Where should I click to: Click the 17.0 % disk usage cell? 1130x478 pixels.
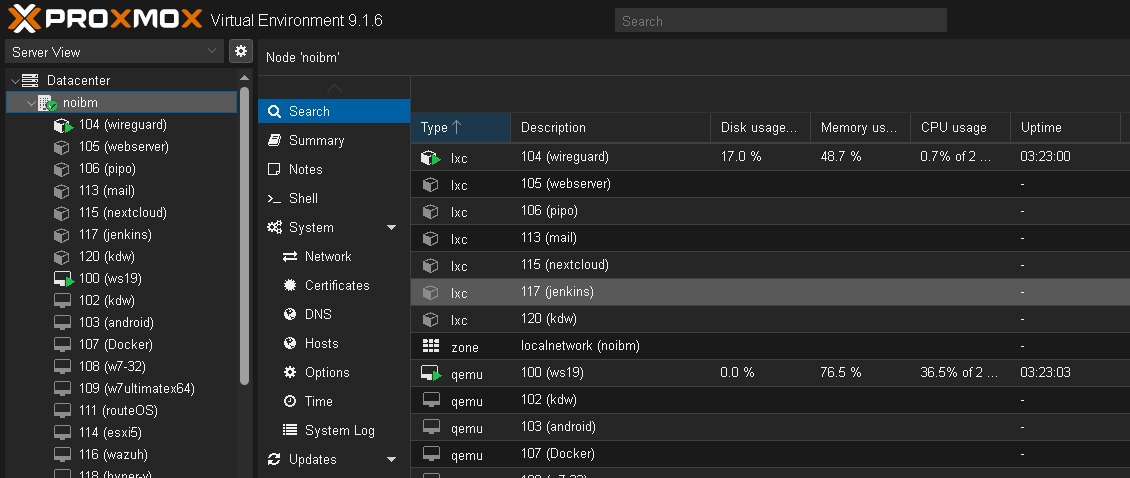[x=741, y=156]
